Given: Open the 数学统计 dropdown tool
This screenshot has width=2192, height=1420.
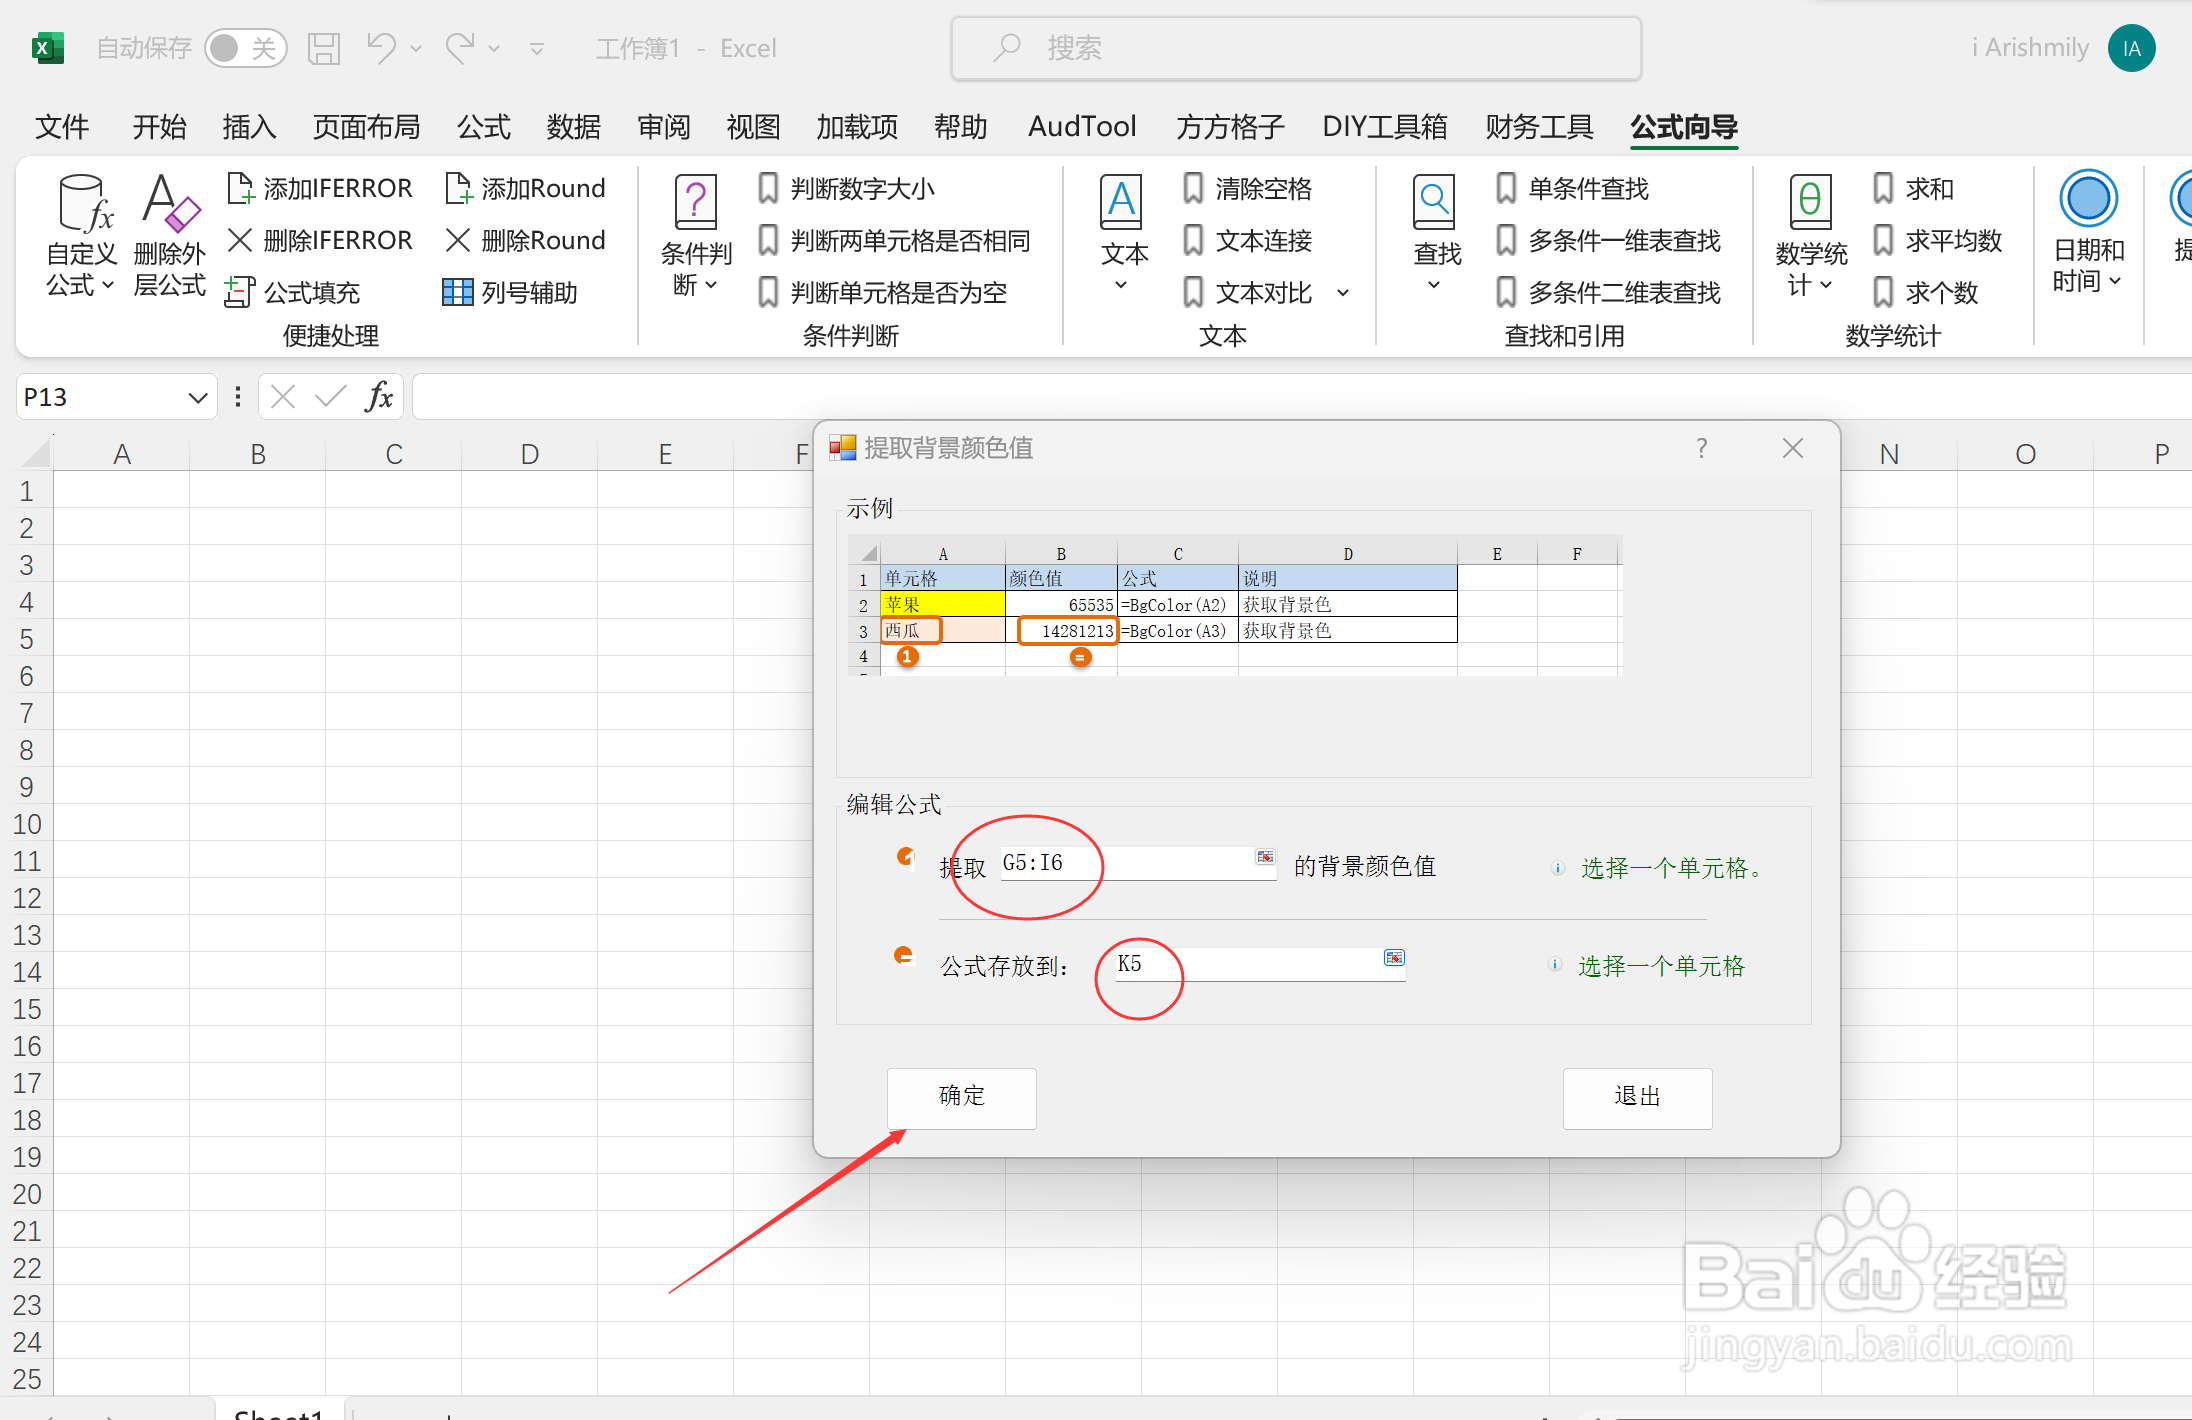Looking at the screenshot, I should (x=1810, y=236).
